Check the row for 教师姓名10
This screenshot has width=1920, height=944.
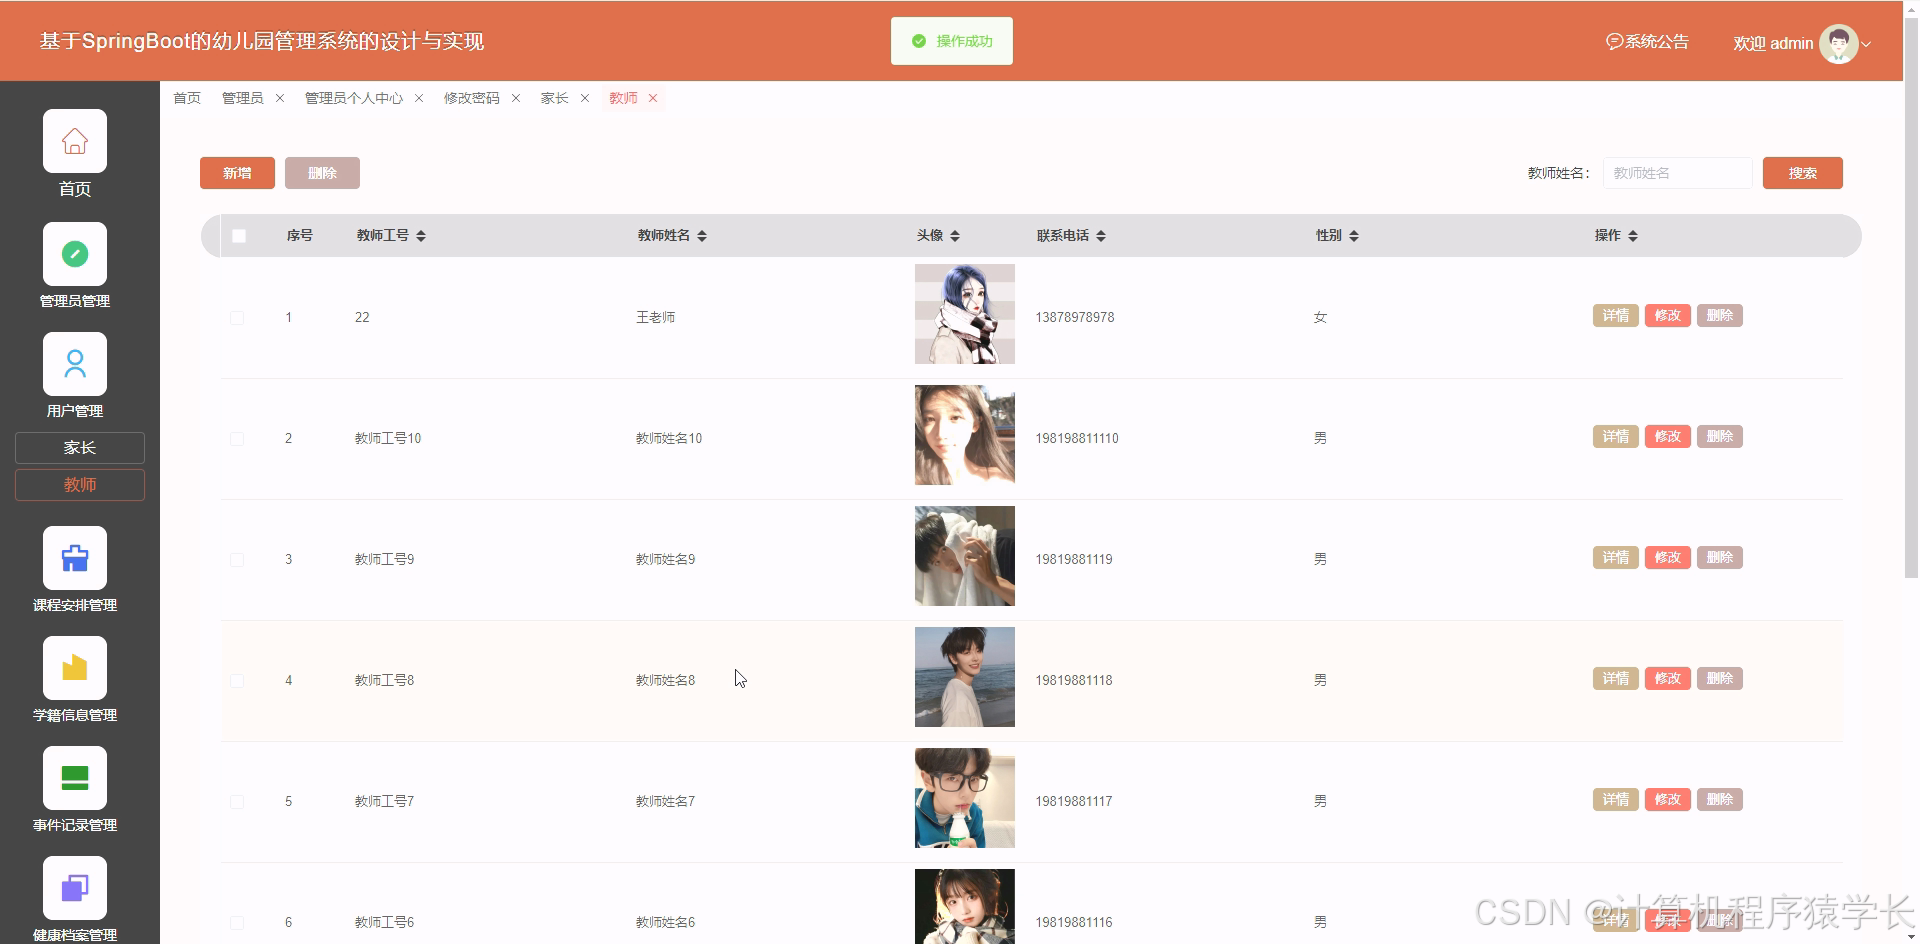237,439
